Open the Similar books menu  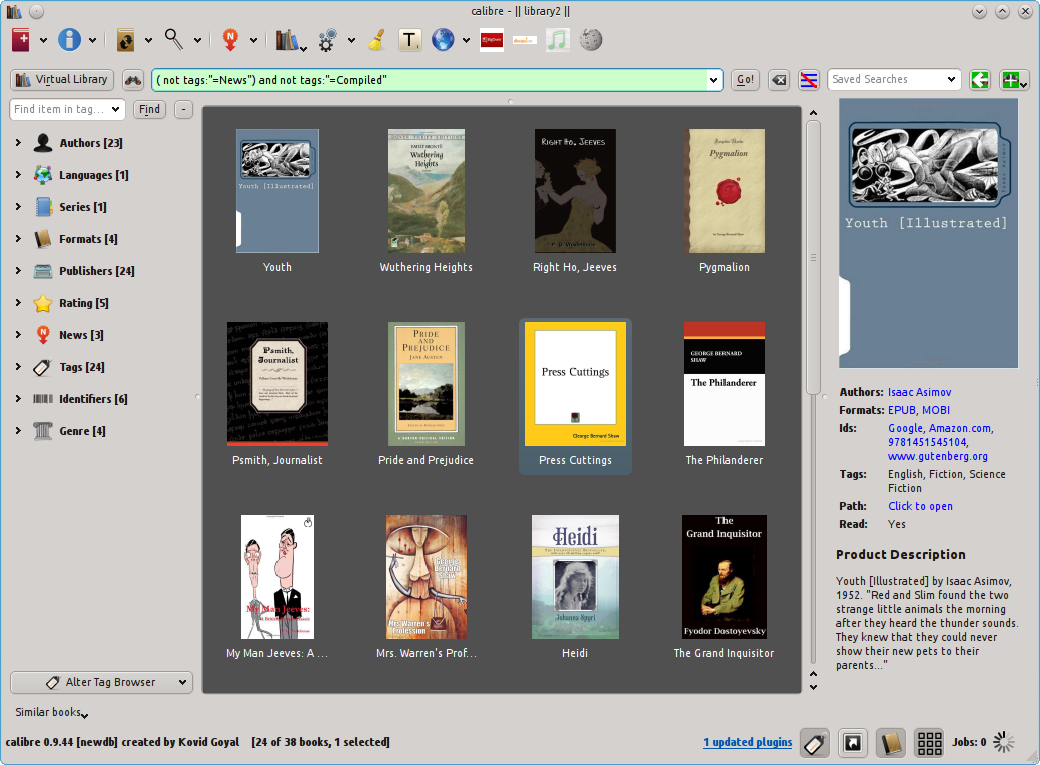pos(52,713)
